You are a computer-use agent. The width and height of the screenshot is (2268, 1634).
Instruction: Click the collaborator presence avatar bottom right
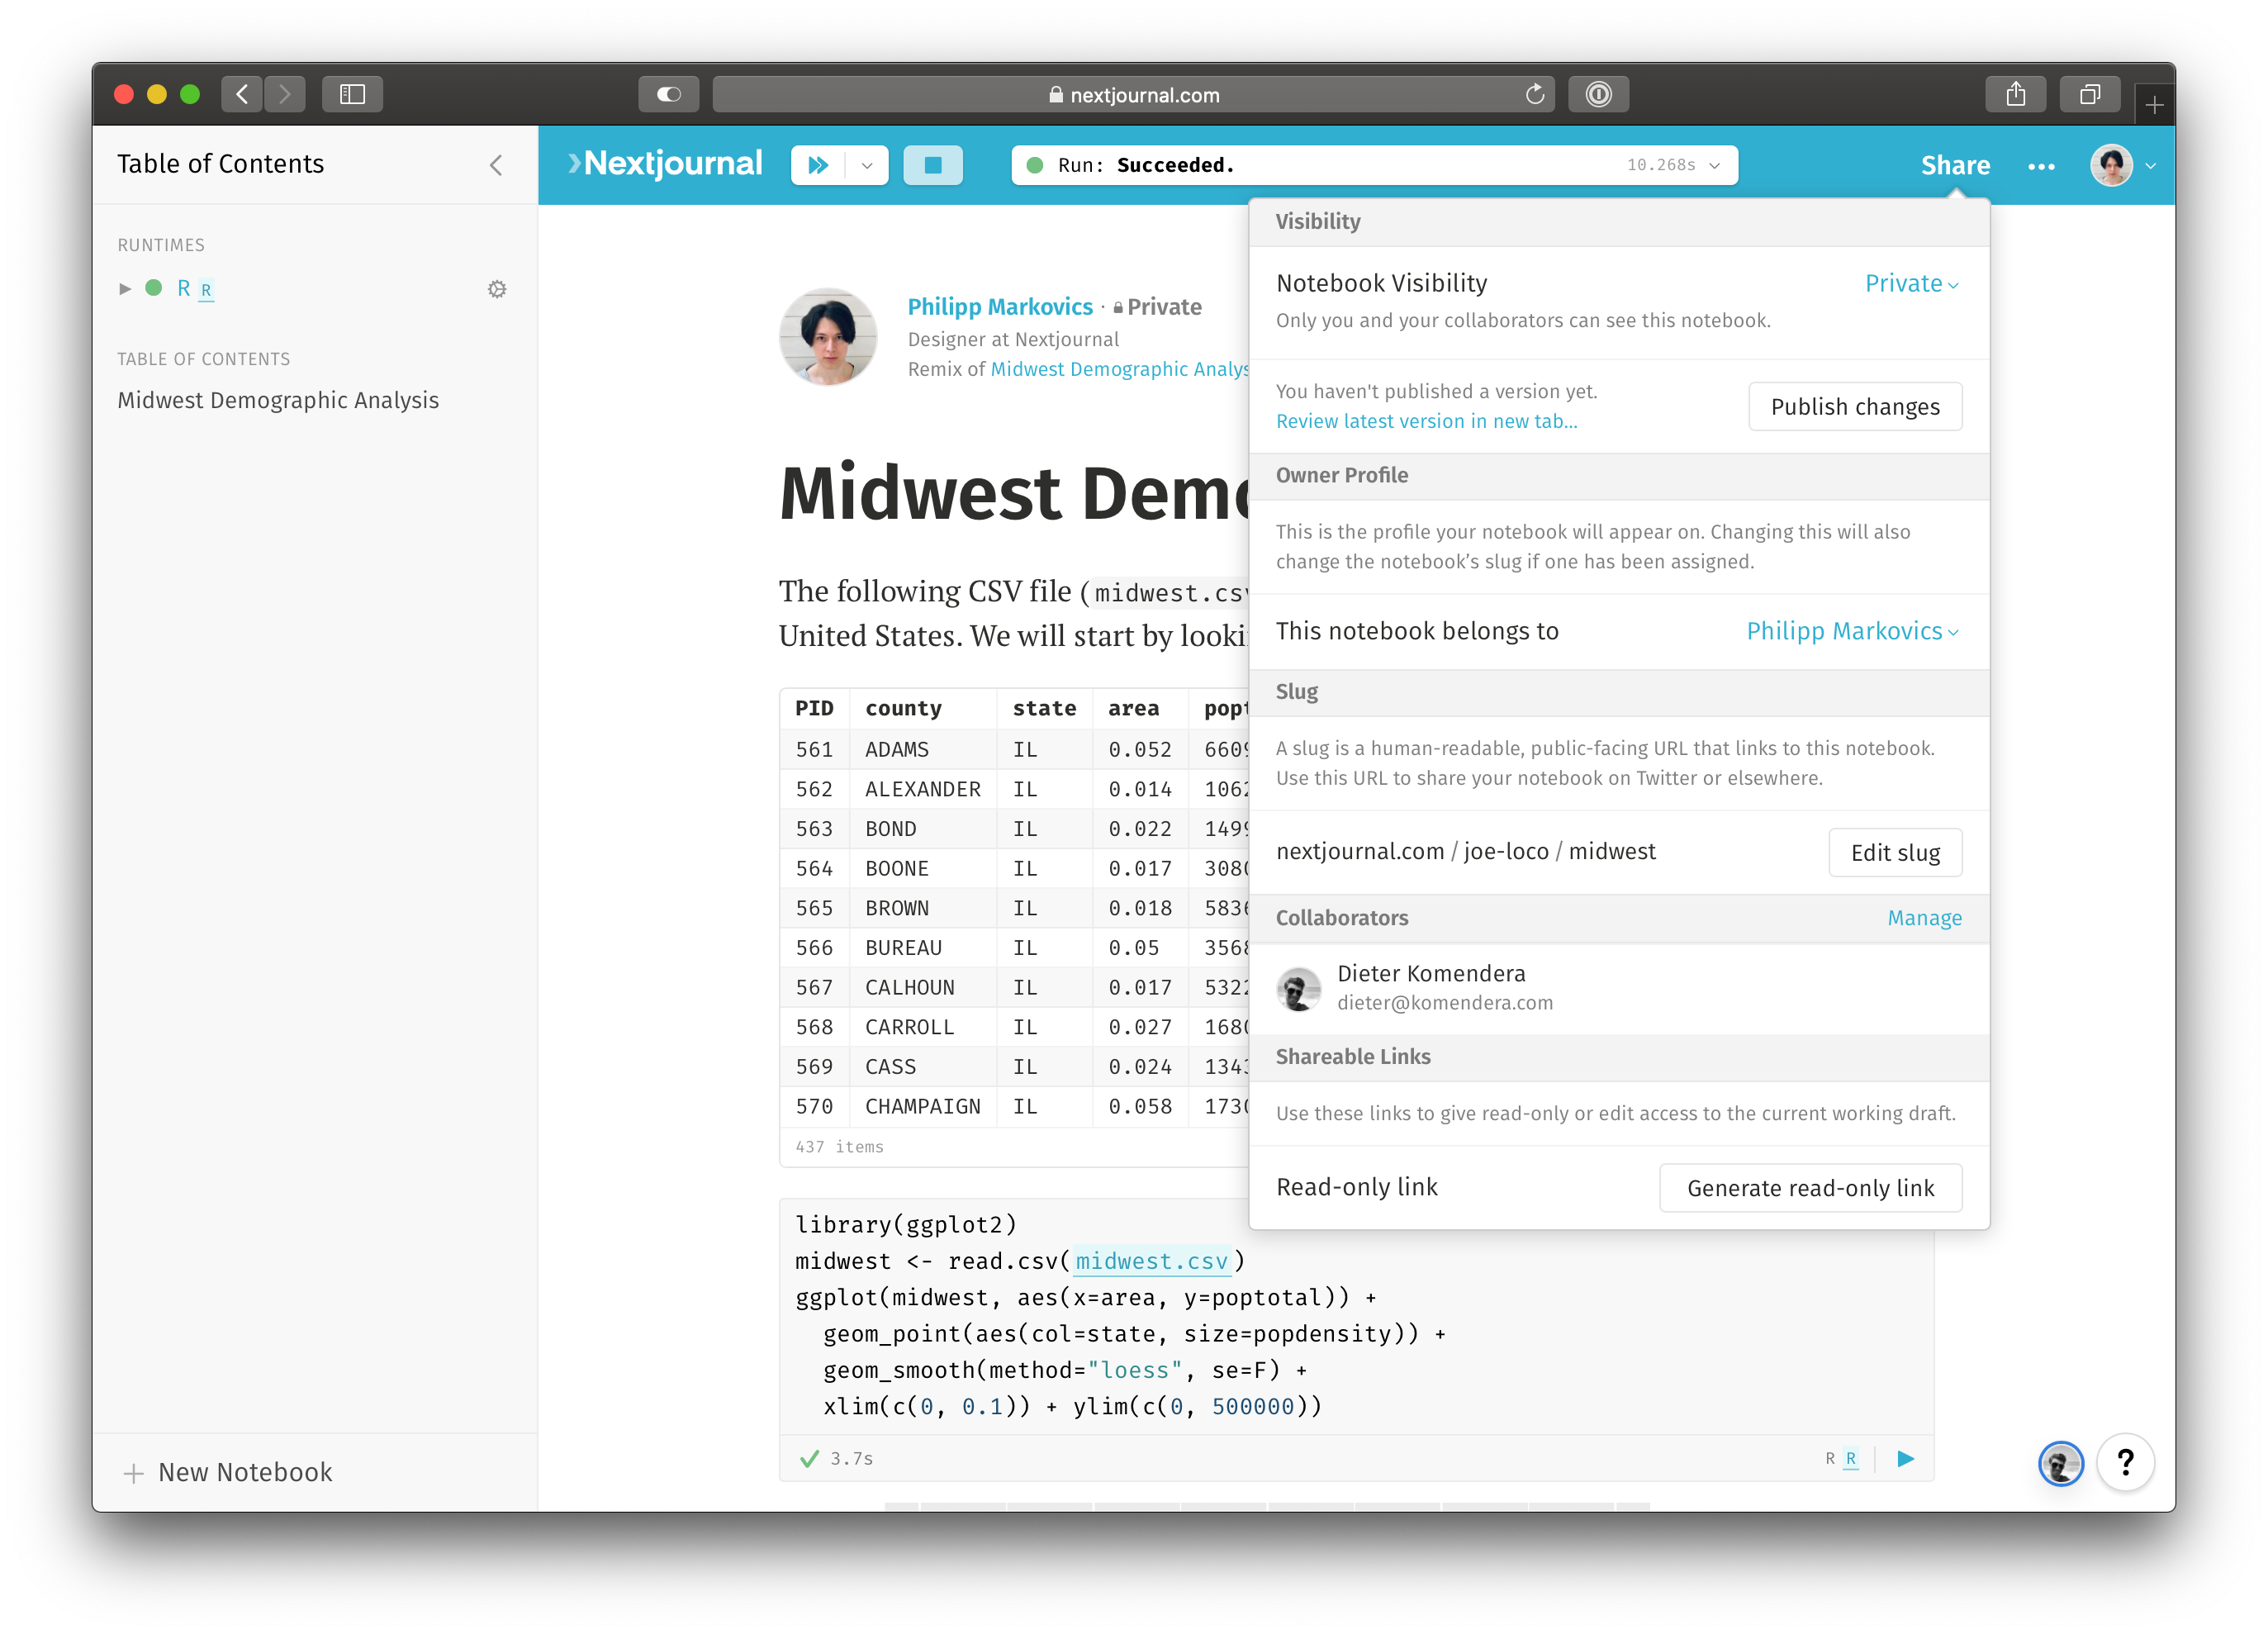[2060, 1464]
